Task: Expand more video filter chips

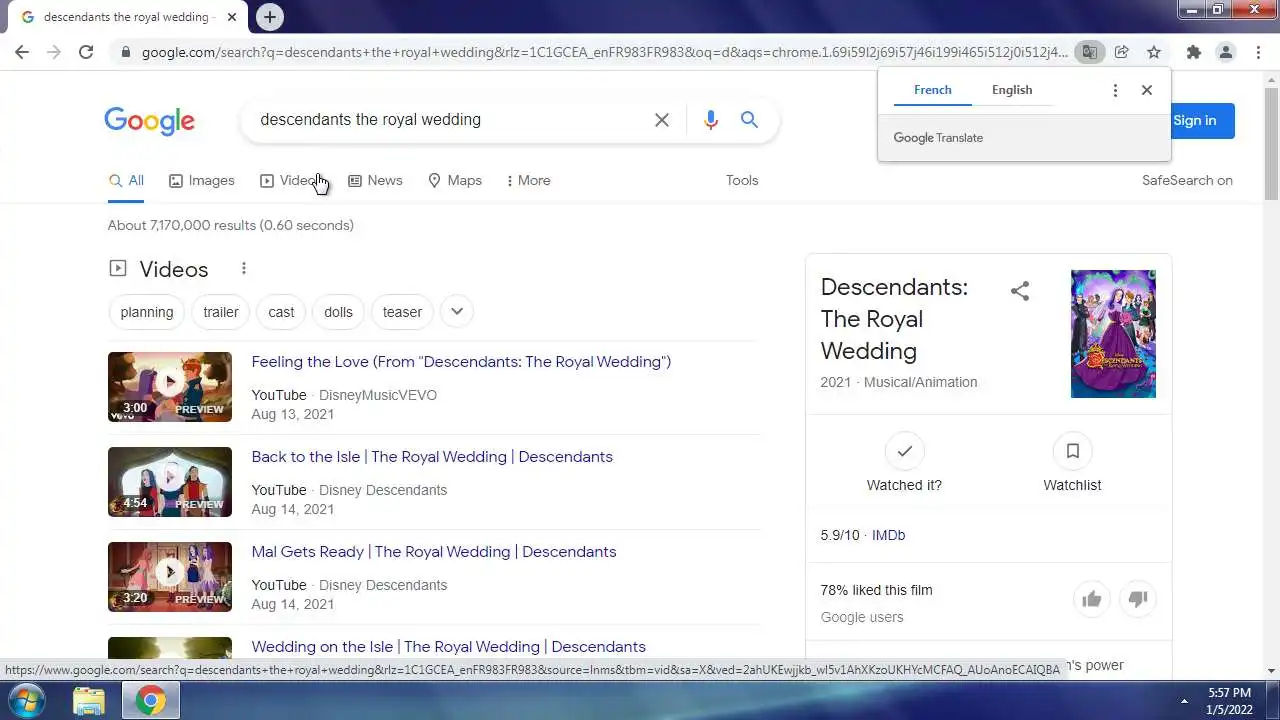Action: (x=457, y=311)
